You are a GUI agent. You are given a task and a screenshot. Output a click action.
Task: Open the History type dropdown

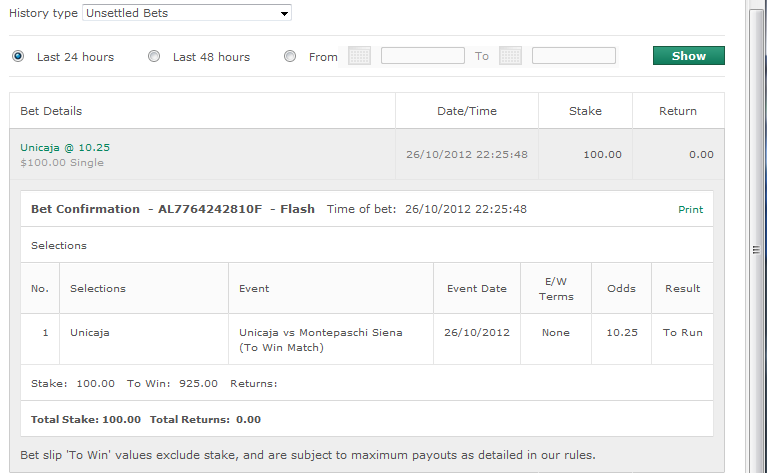point(187,13)
